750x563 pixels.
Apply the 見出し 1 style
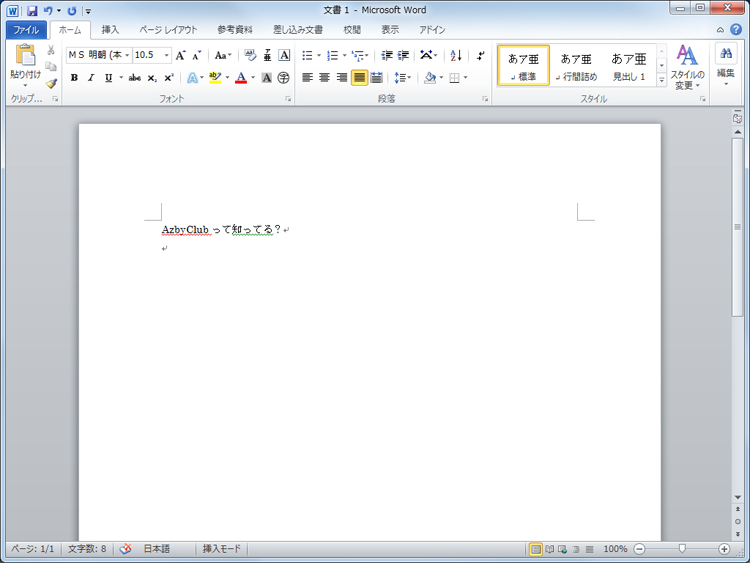click(x=629, y=66)
